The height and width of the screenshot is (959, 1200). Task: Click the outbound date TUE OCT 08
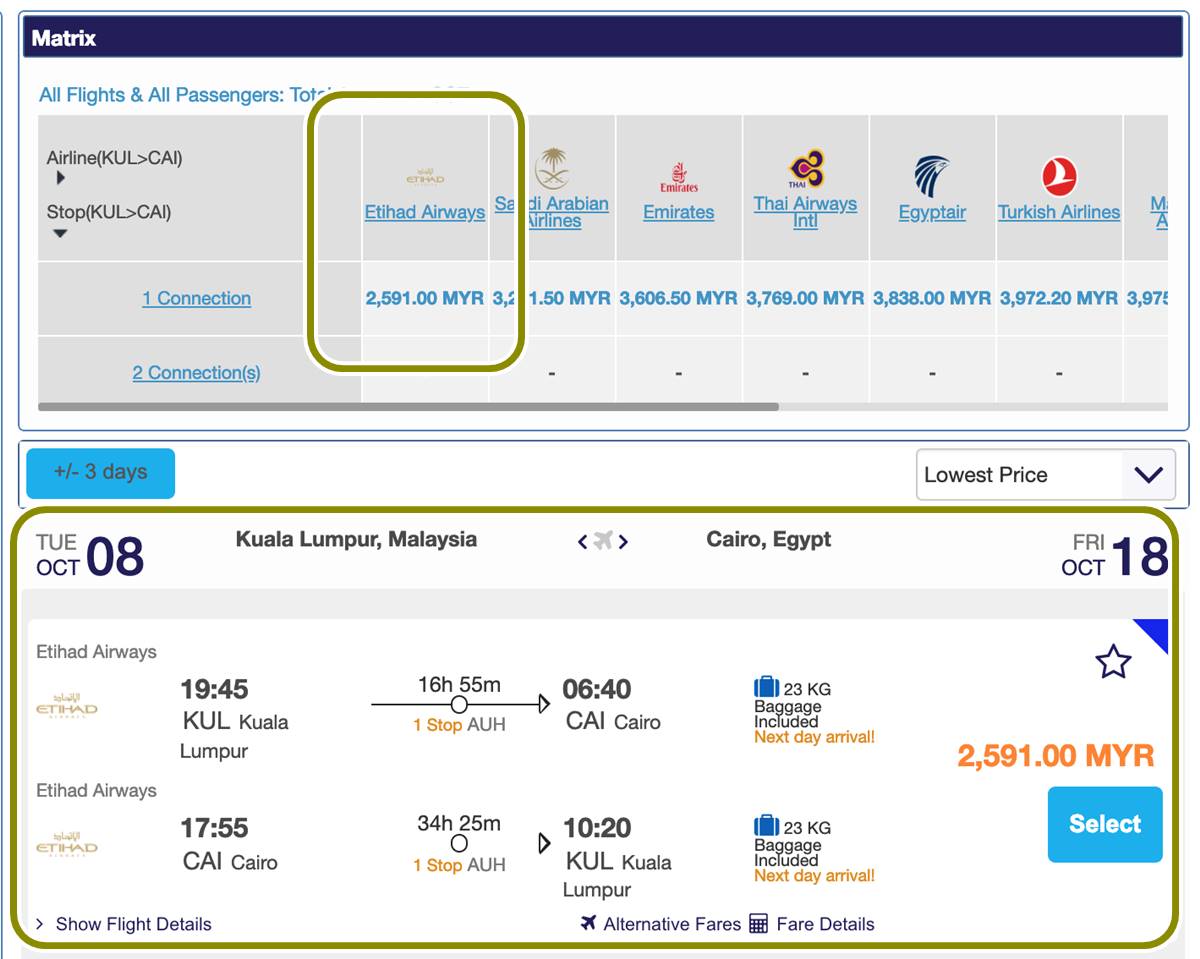pyautogui.click(x=90, y=555)
